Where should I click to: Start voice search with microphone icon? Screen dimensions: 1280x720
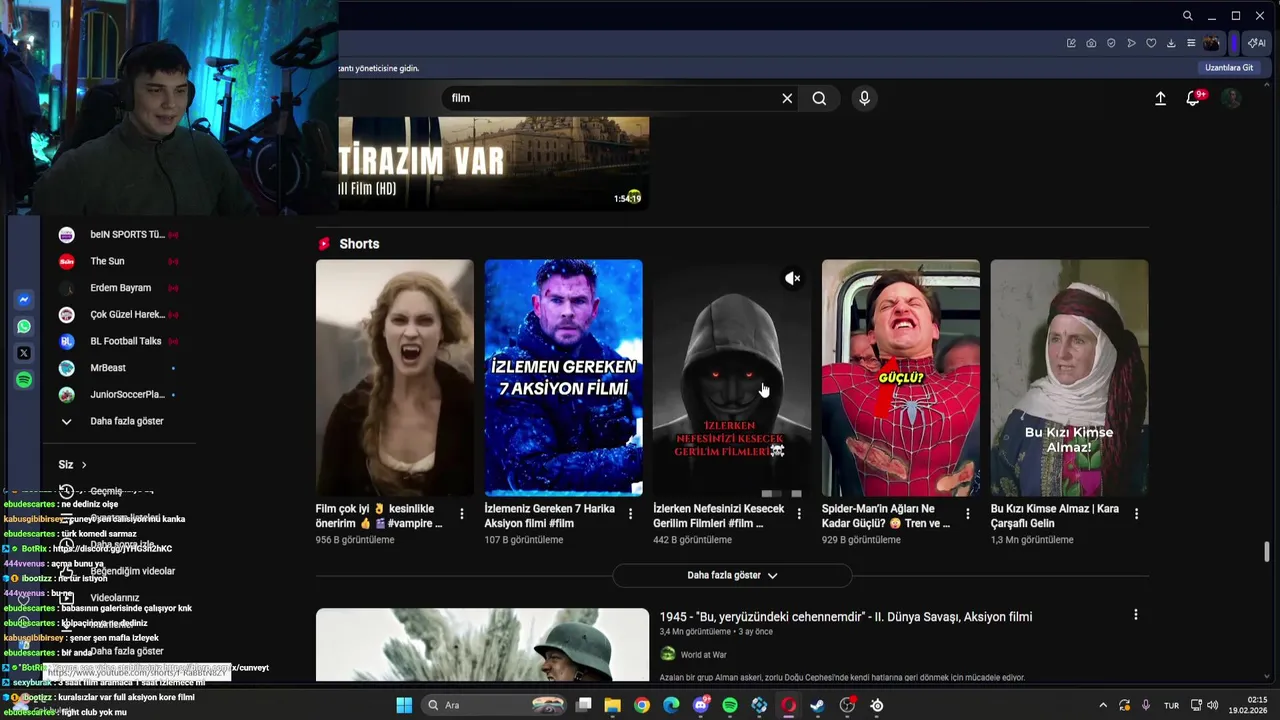[865, 98]
